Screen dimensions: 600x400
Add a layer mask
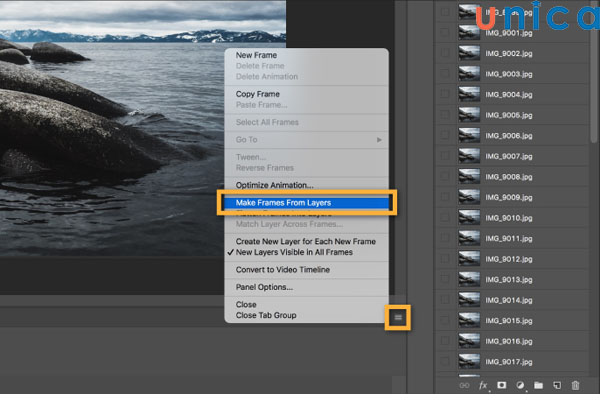coord(501,385)
